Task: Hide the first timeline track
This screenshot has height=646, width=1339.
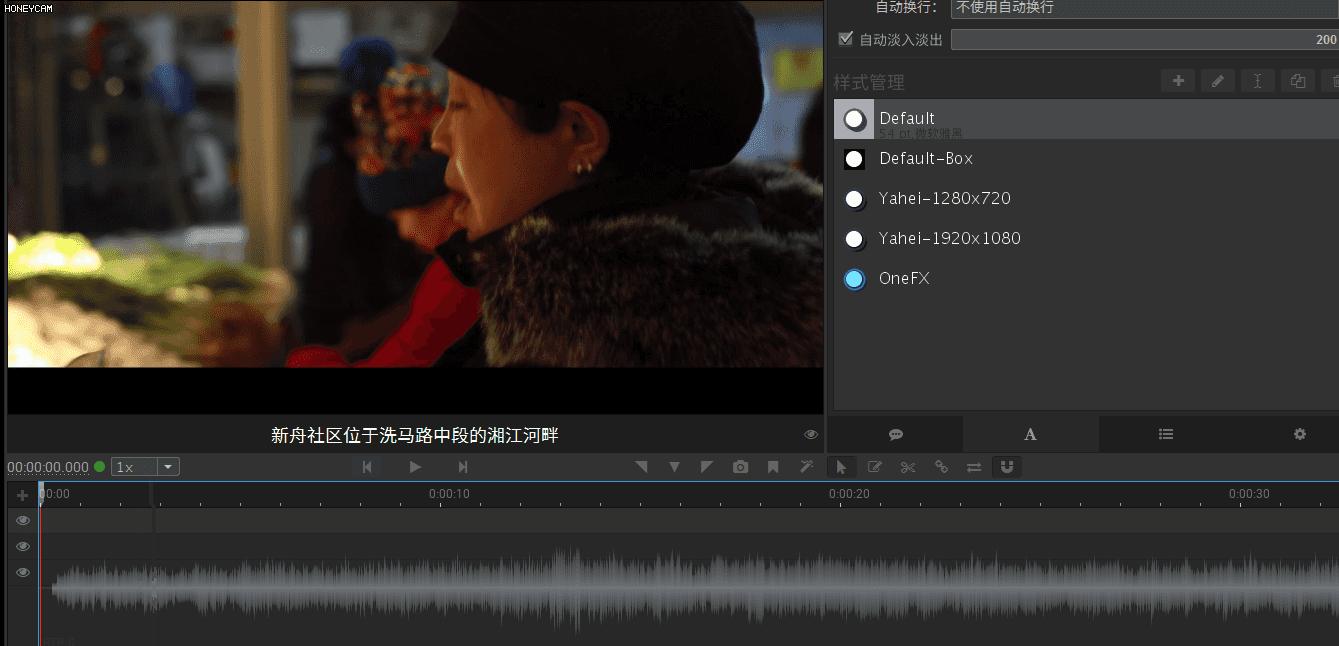Action: coord(23,520)
